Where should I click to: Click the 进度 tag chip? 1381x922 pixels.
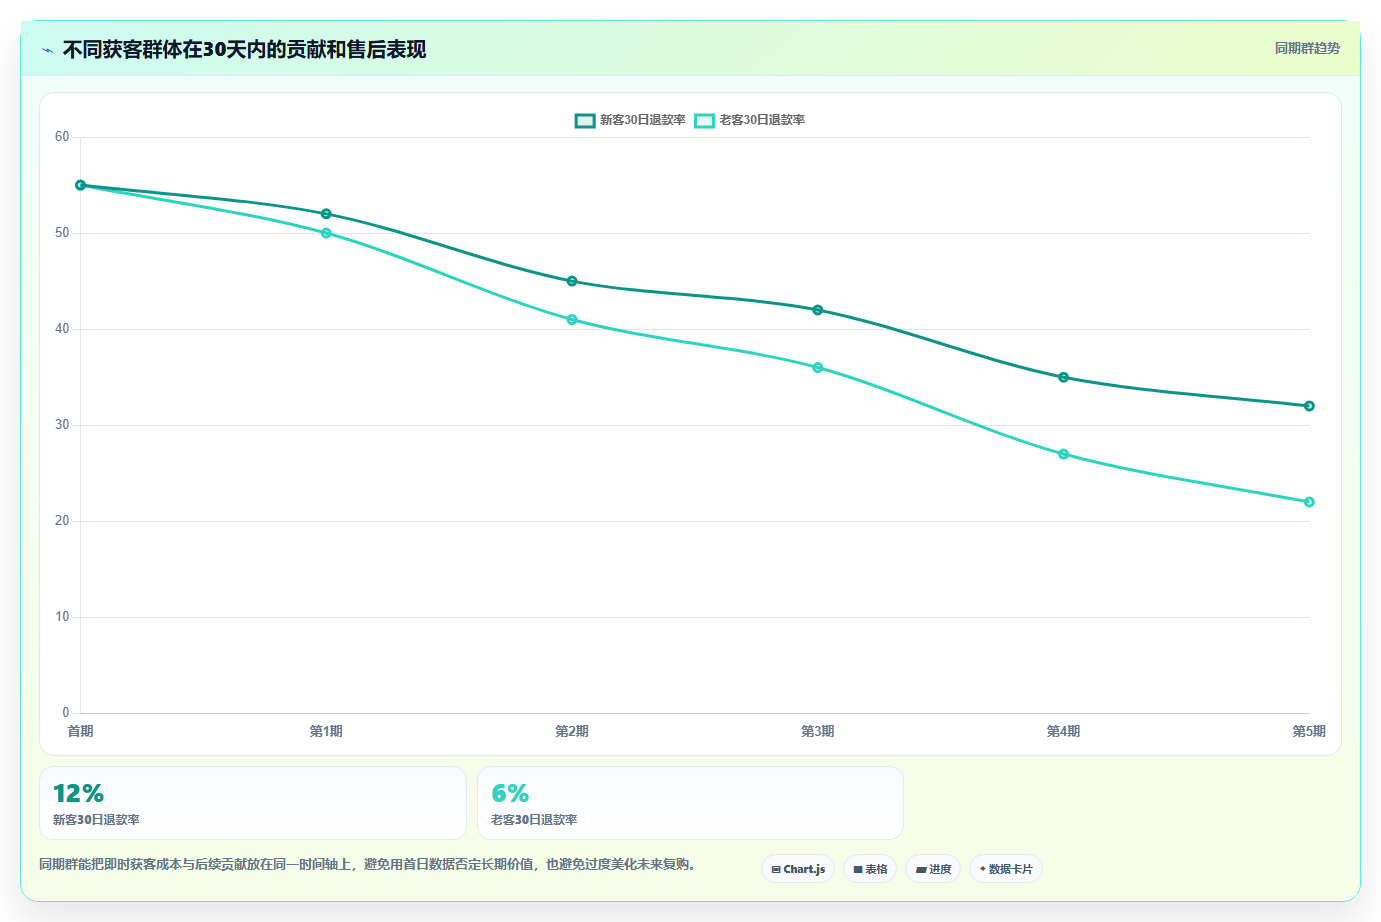[x=933, y=869]
